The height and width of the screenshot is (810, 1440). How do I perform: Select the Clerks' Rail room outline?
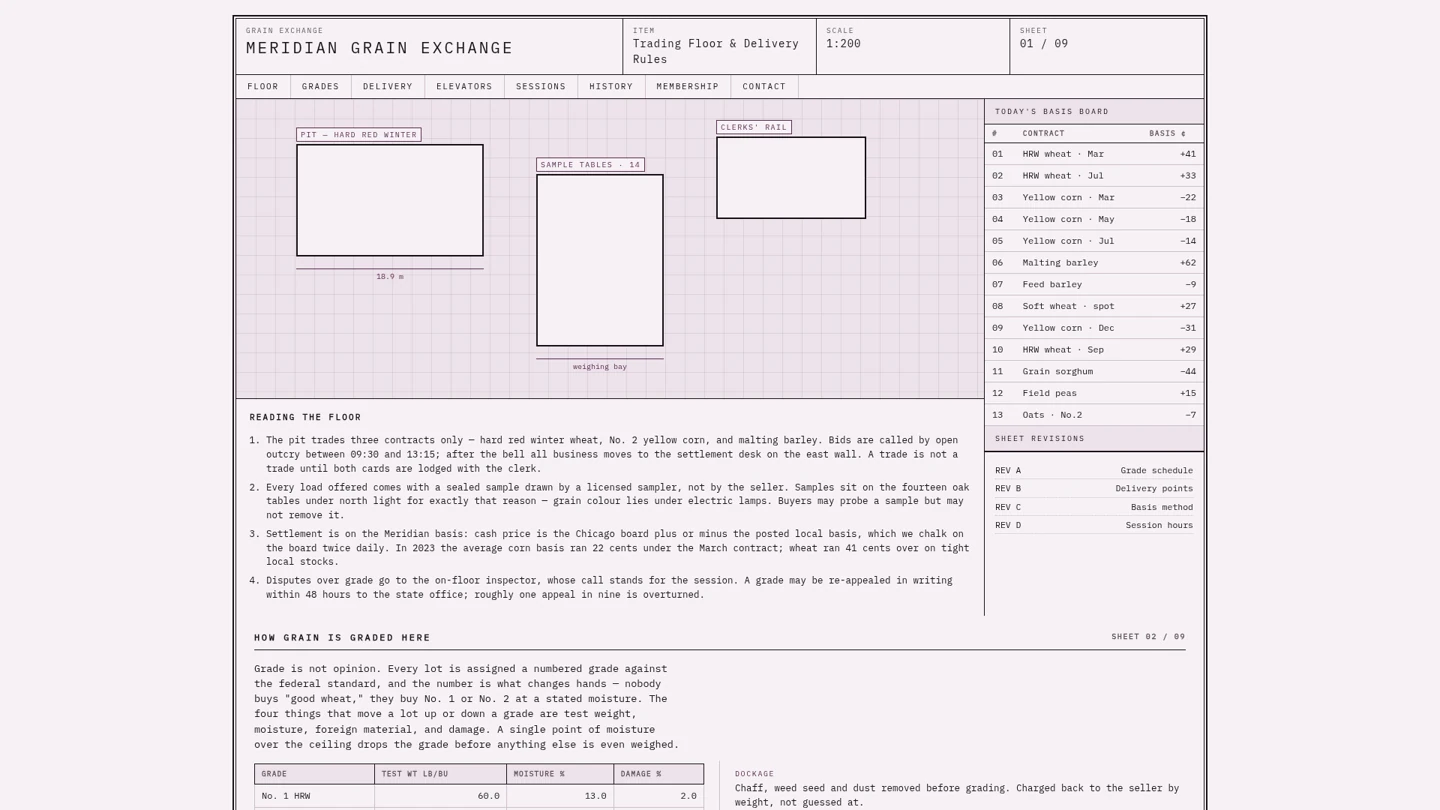tap(791, 178)
